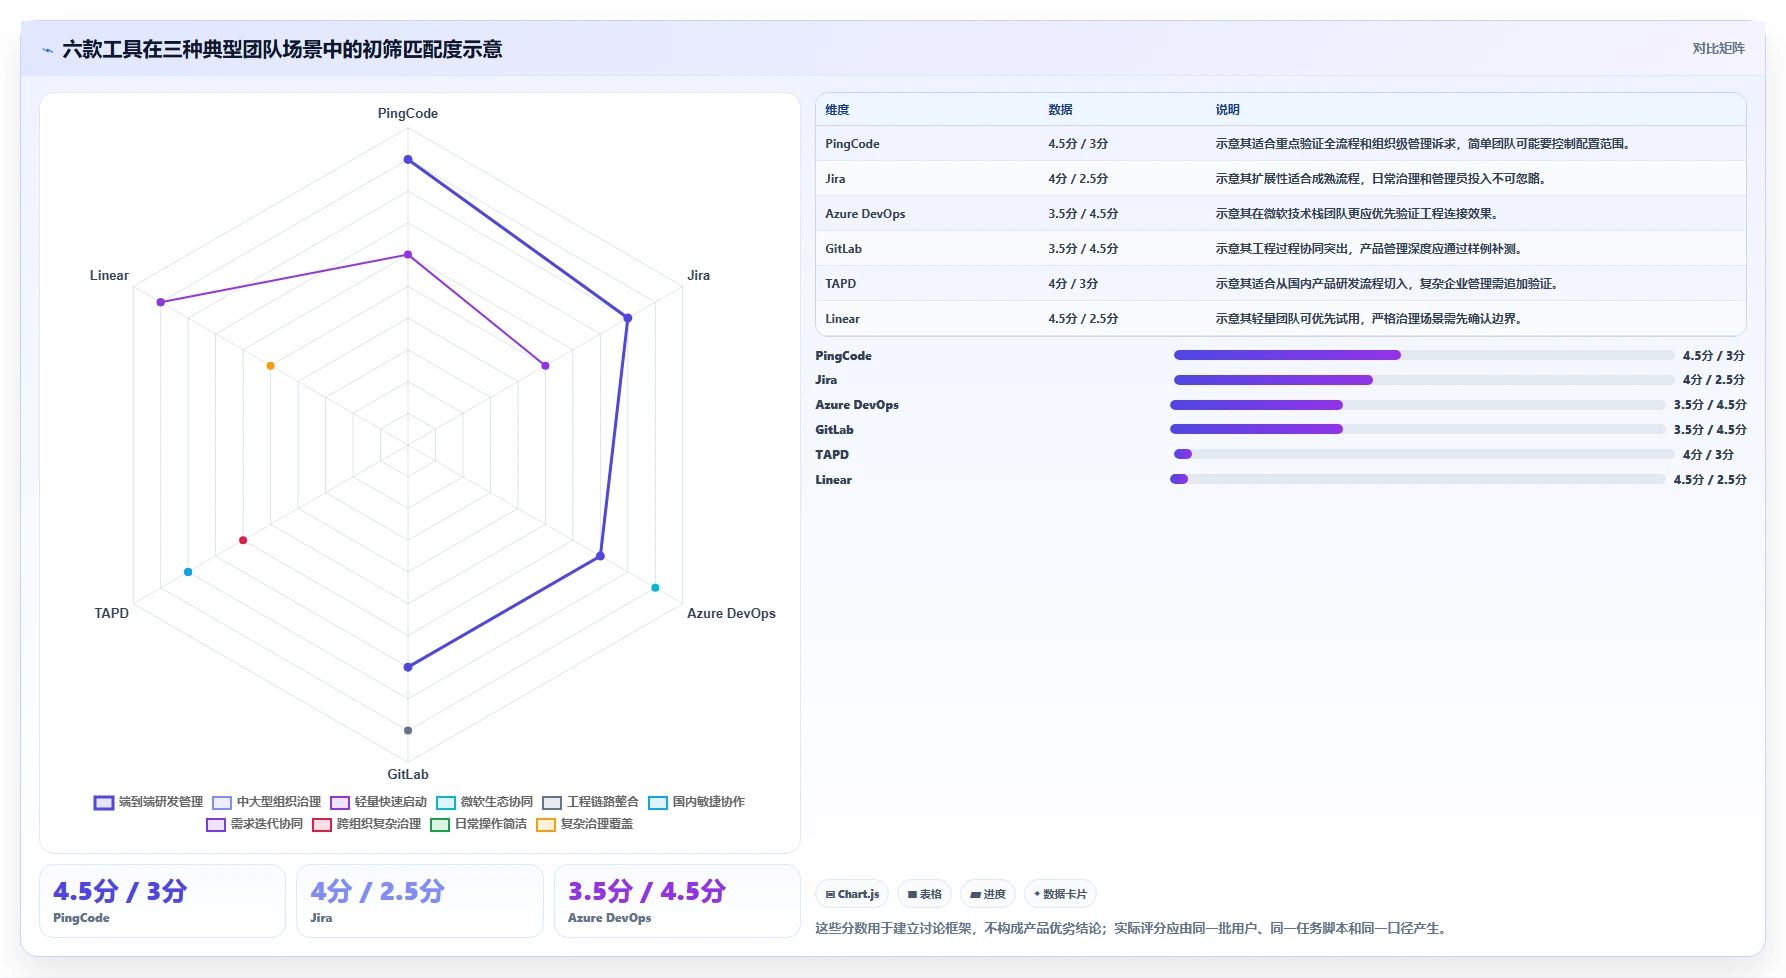Click the 数据卡片 tag chip

[x=1060, y=894]
